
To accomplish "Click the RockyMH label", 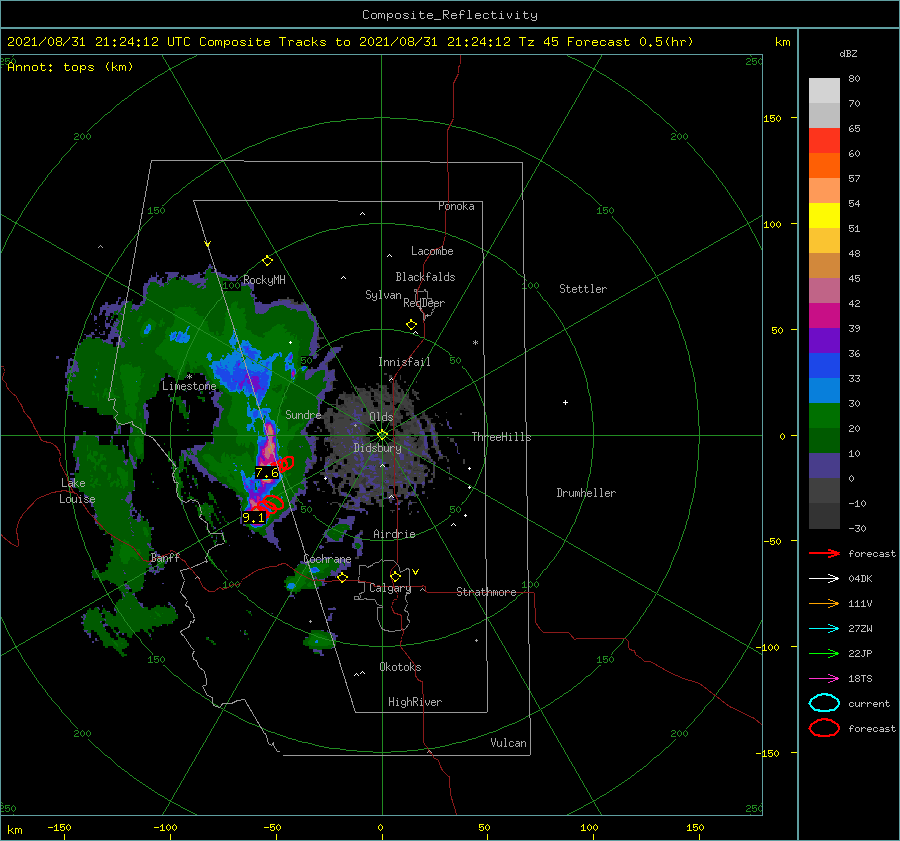I will [x=264, y=280].
